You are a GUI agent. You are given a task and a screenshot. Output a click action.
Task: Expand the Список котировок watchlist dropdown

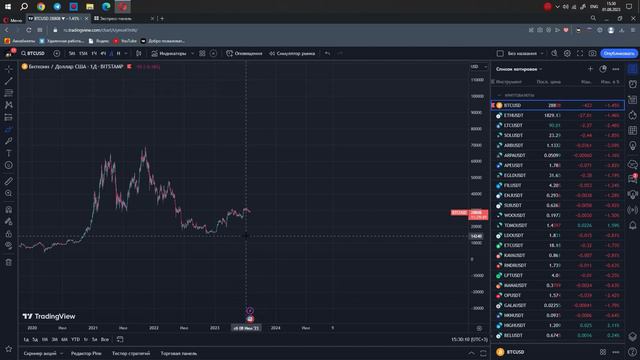click(519, 69)
